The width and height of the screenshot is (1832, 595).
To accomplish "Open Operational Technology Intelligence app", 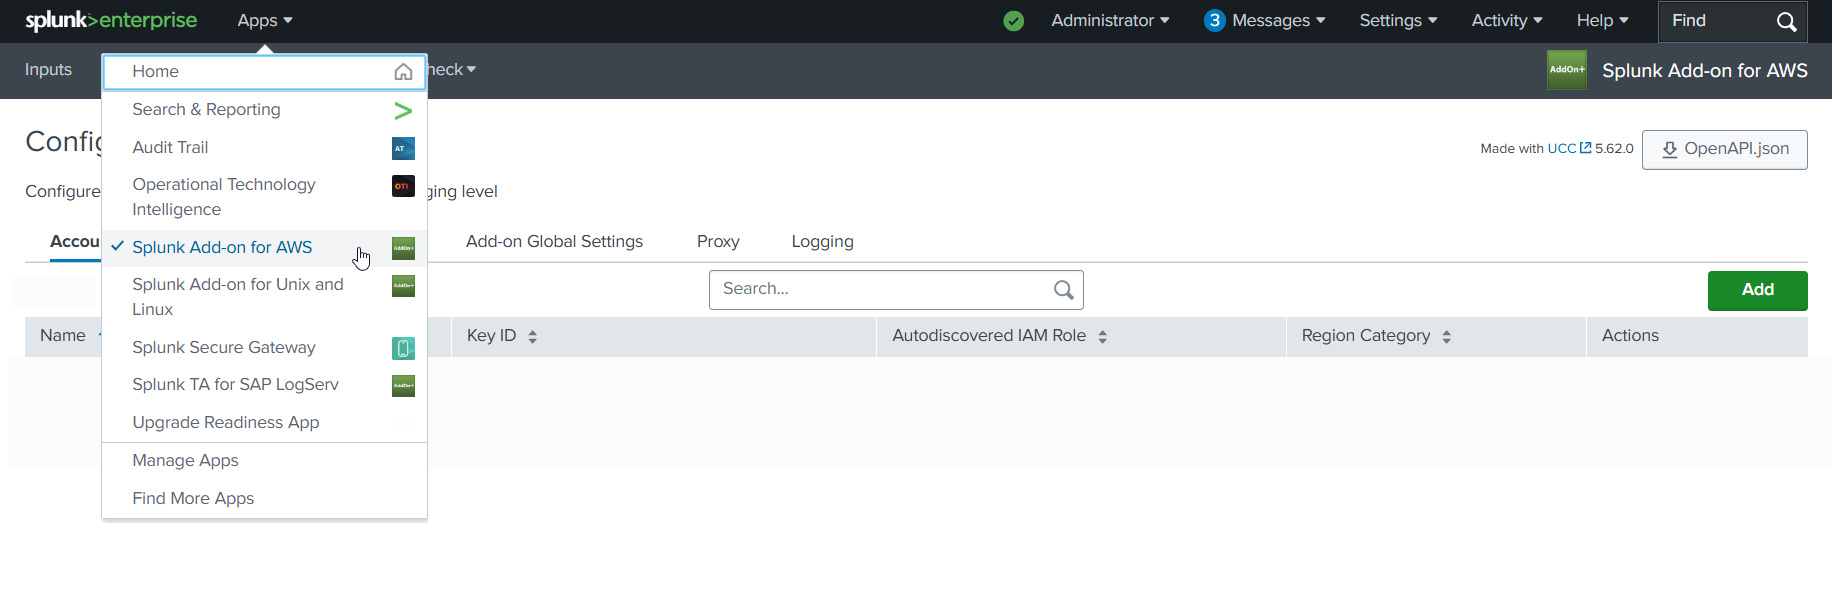I will pos(265,197).
